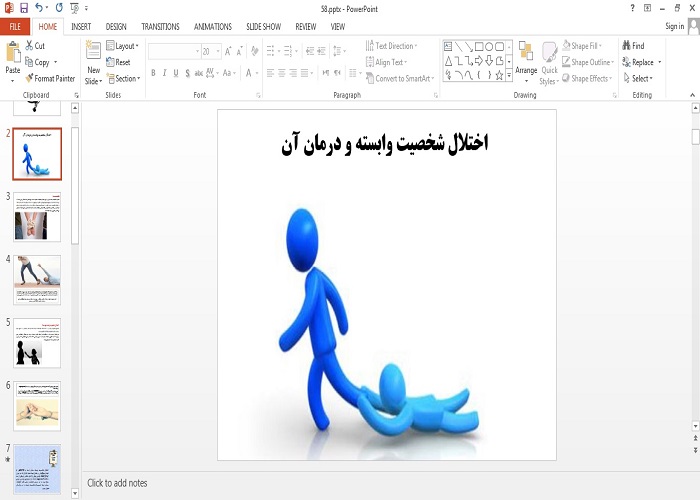700x500 pixels.
Task: Select slide 4 thumbnail
Action: (37, 279)
